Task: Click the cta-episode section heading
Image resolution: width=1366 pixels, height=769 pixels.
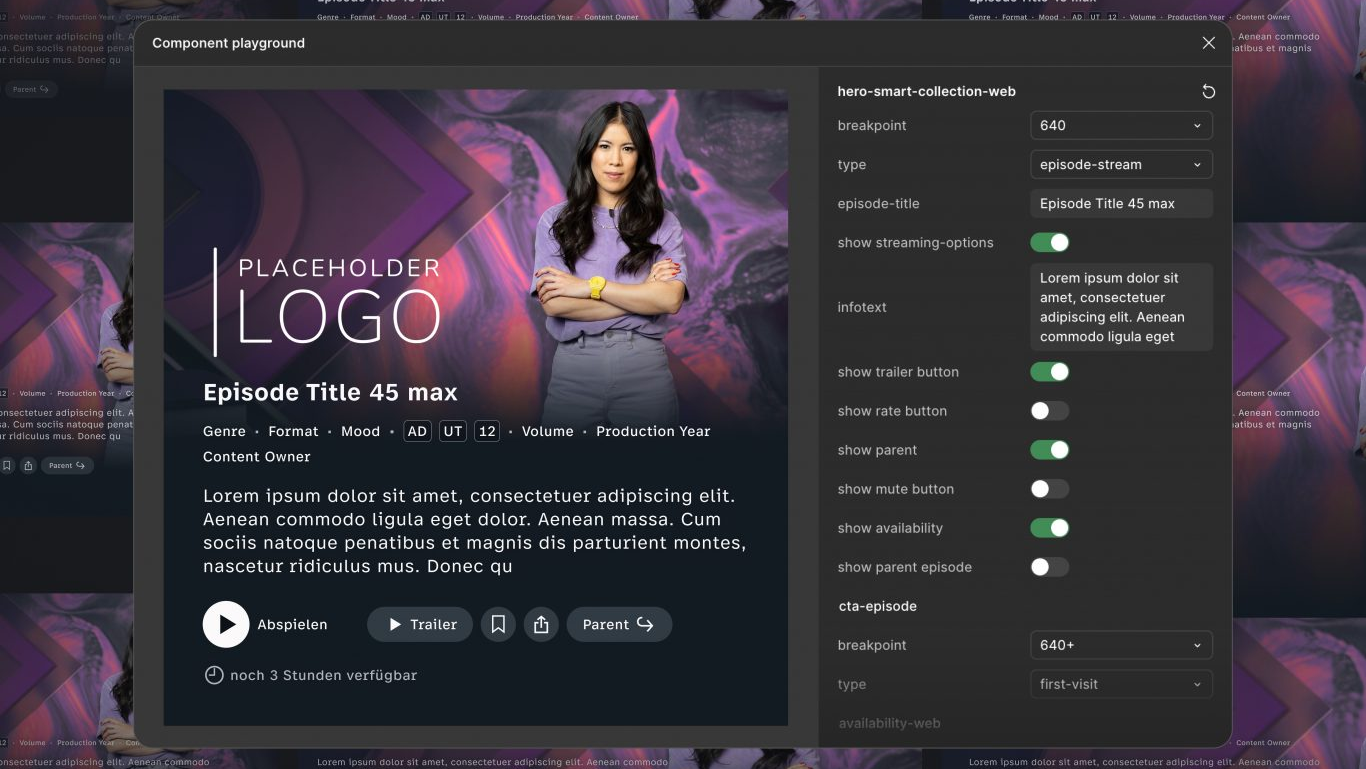Action: (877, 606)
